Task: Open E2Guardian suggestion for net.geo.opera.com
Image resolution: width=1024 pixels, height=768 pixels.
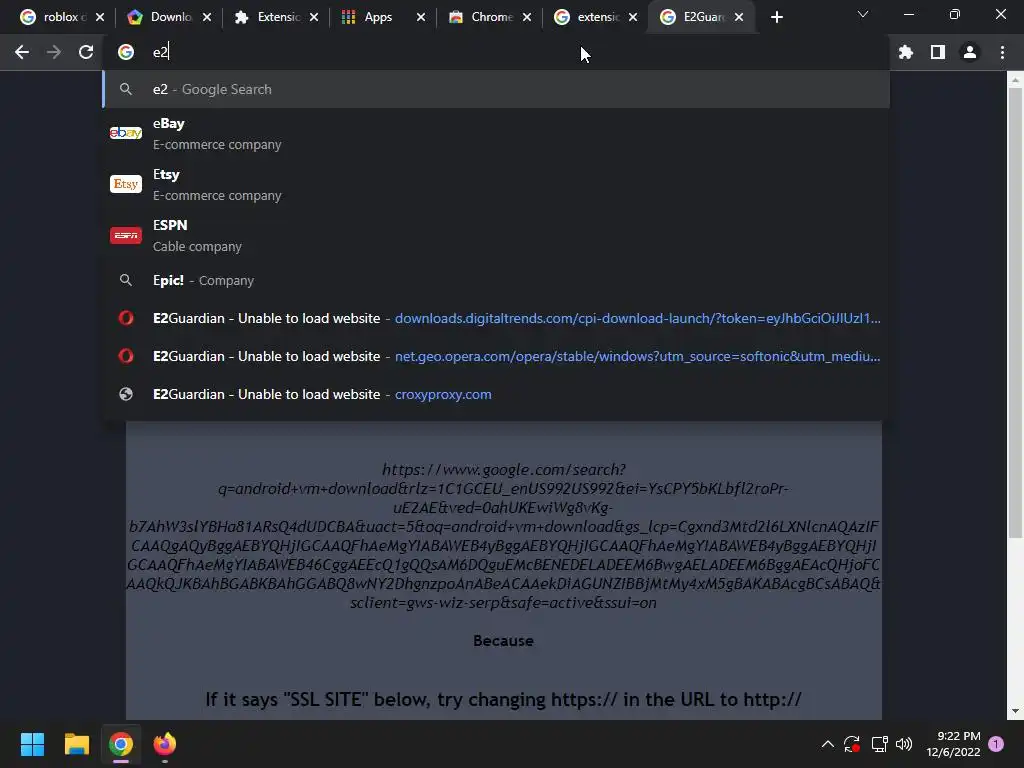Action: click(x=496, y=357)
